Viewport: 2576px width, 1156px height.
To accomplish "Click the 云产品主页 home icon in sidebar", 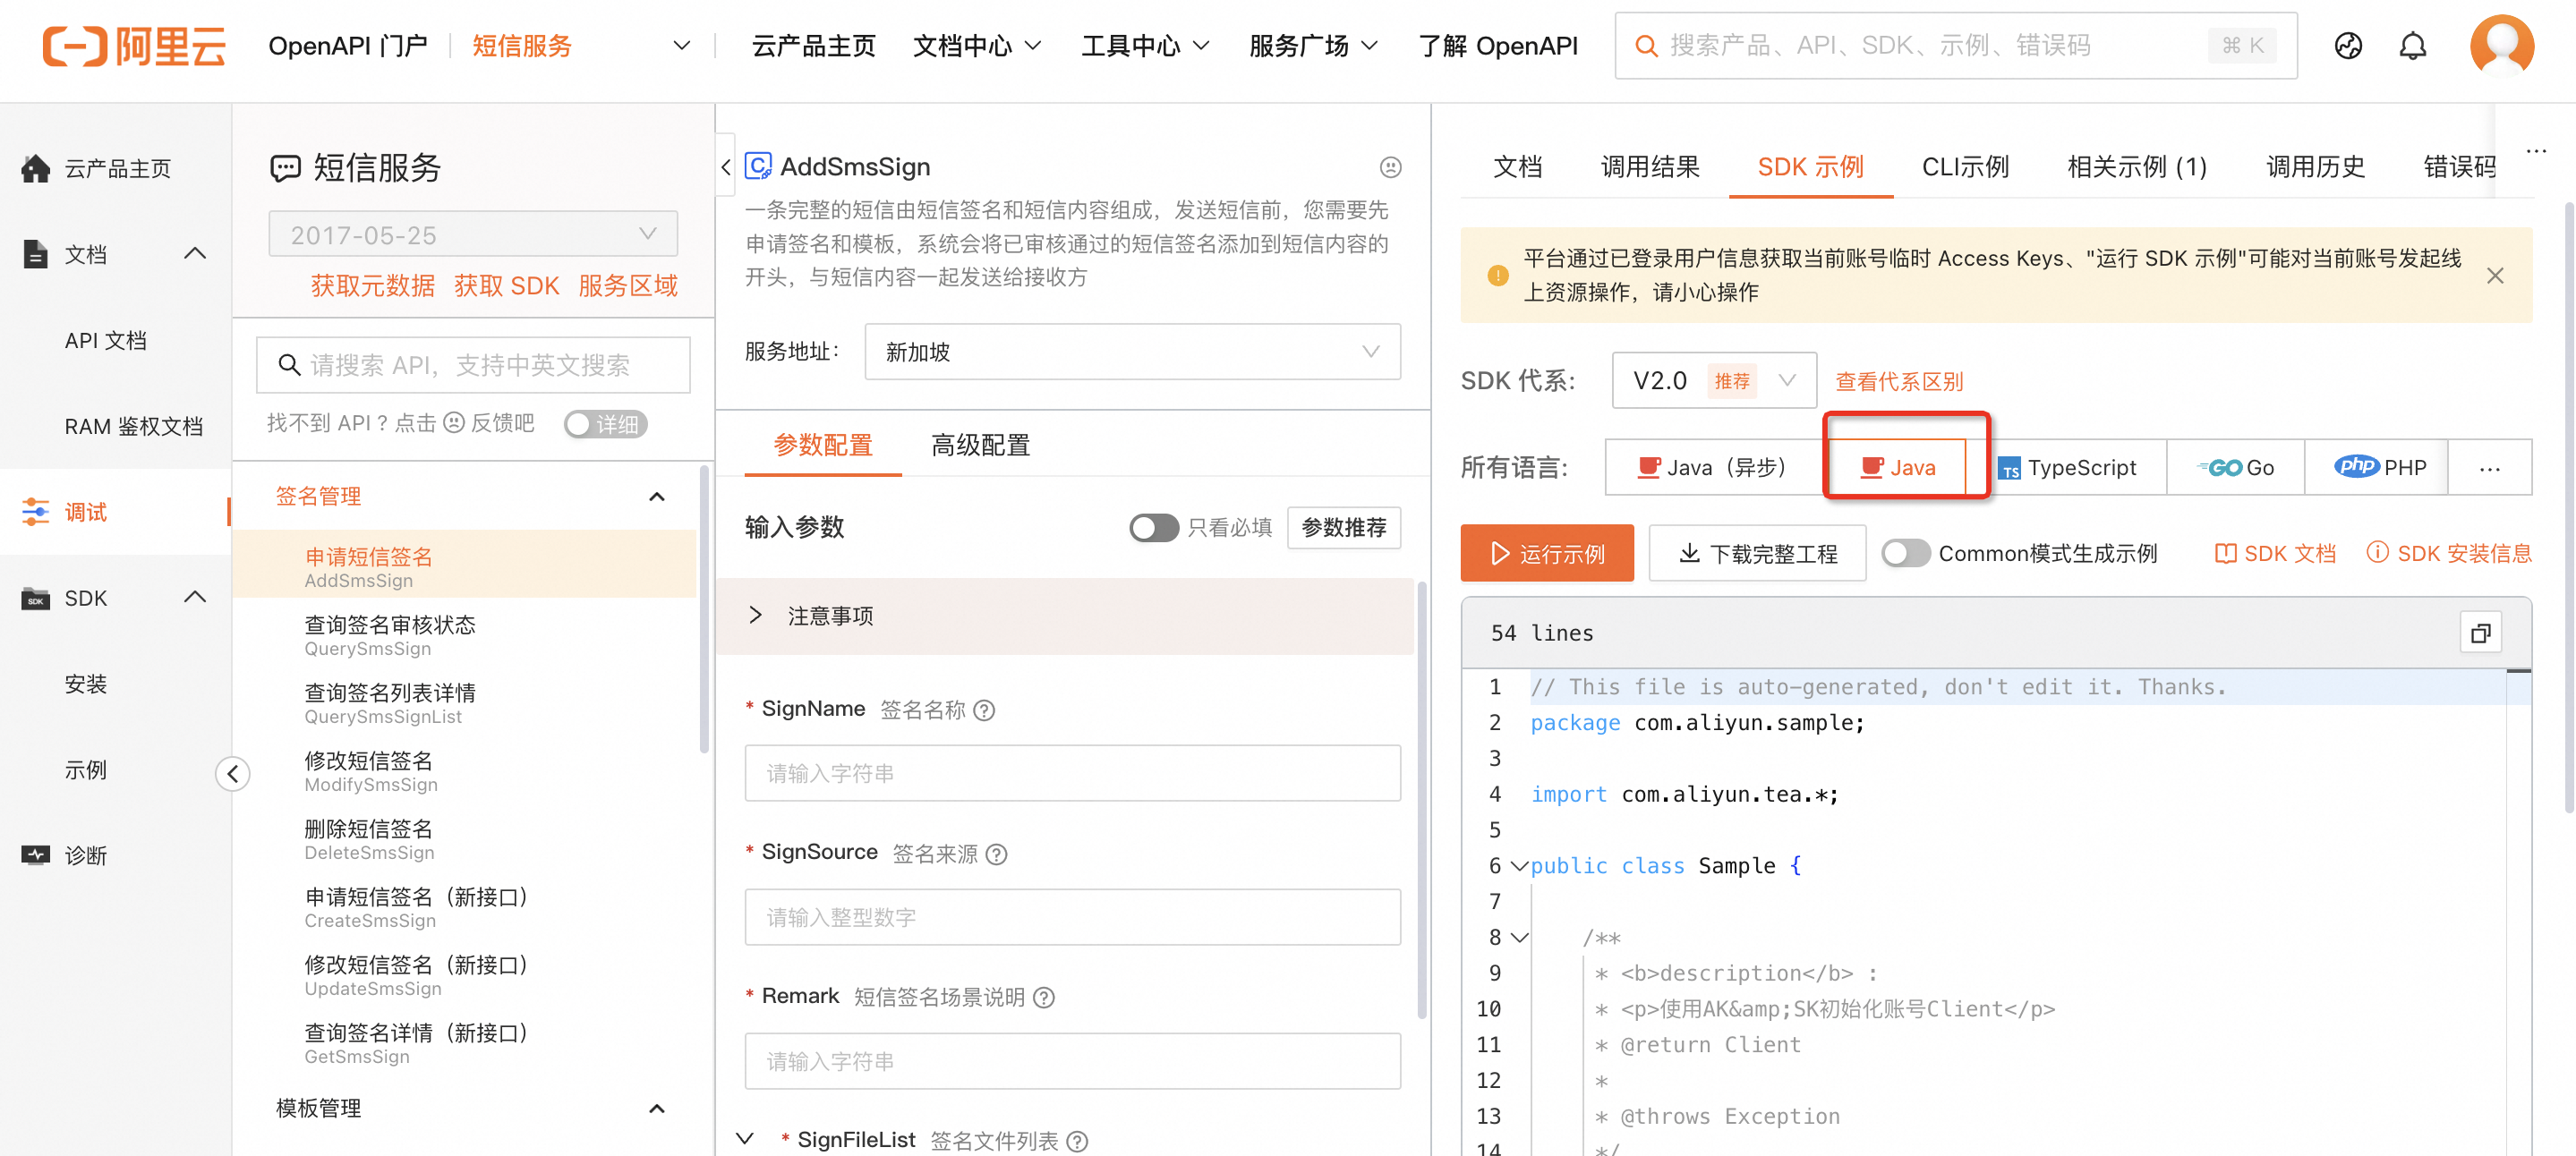I will (x=35, y=168).
